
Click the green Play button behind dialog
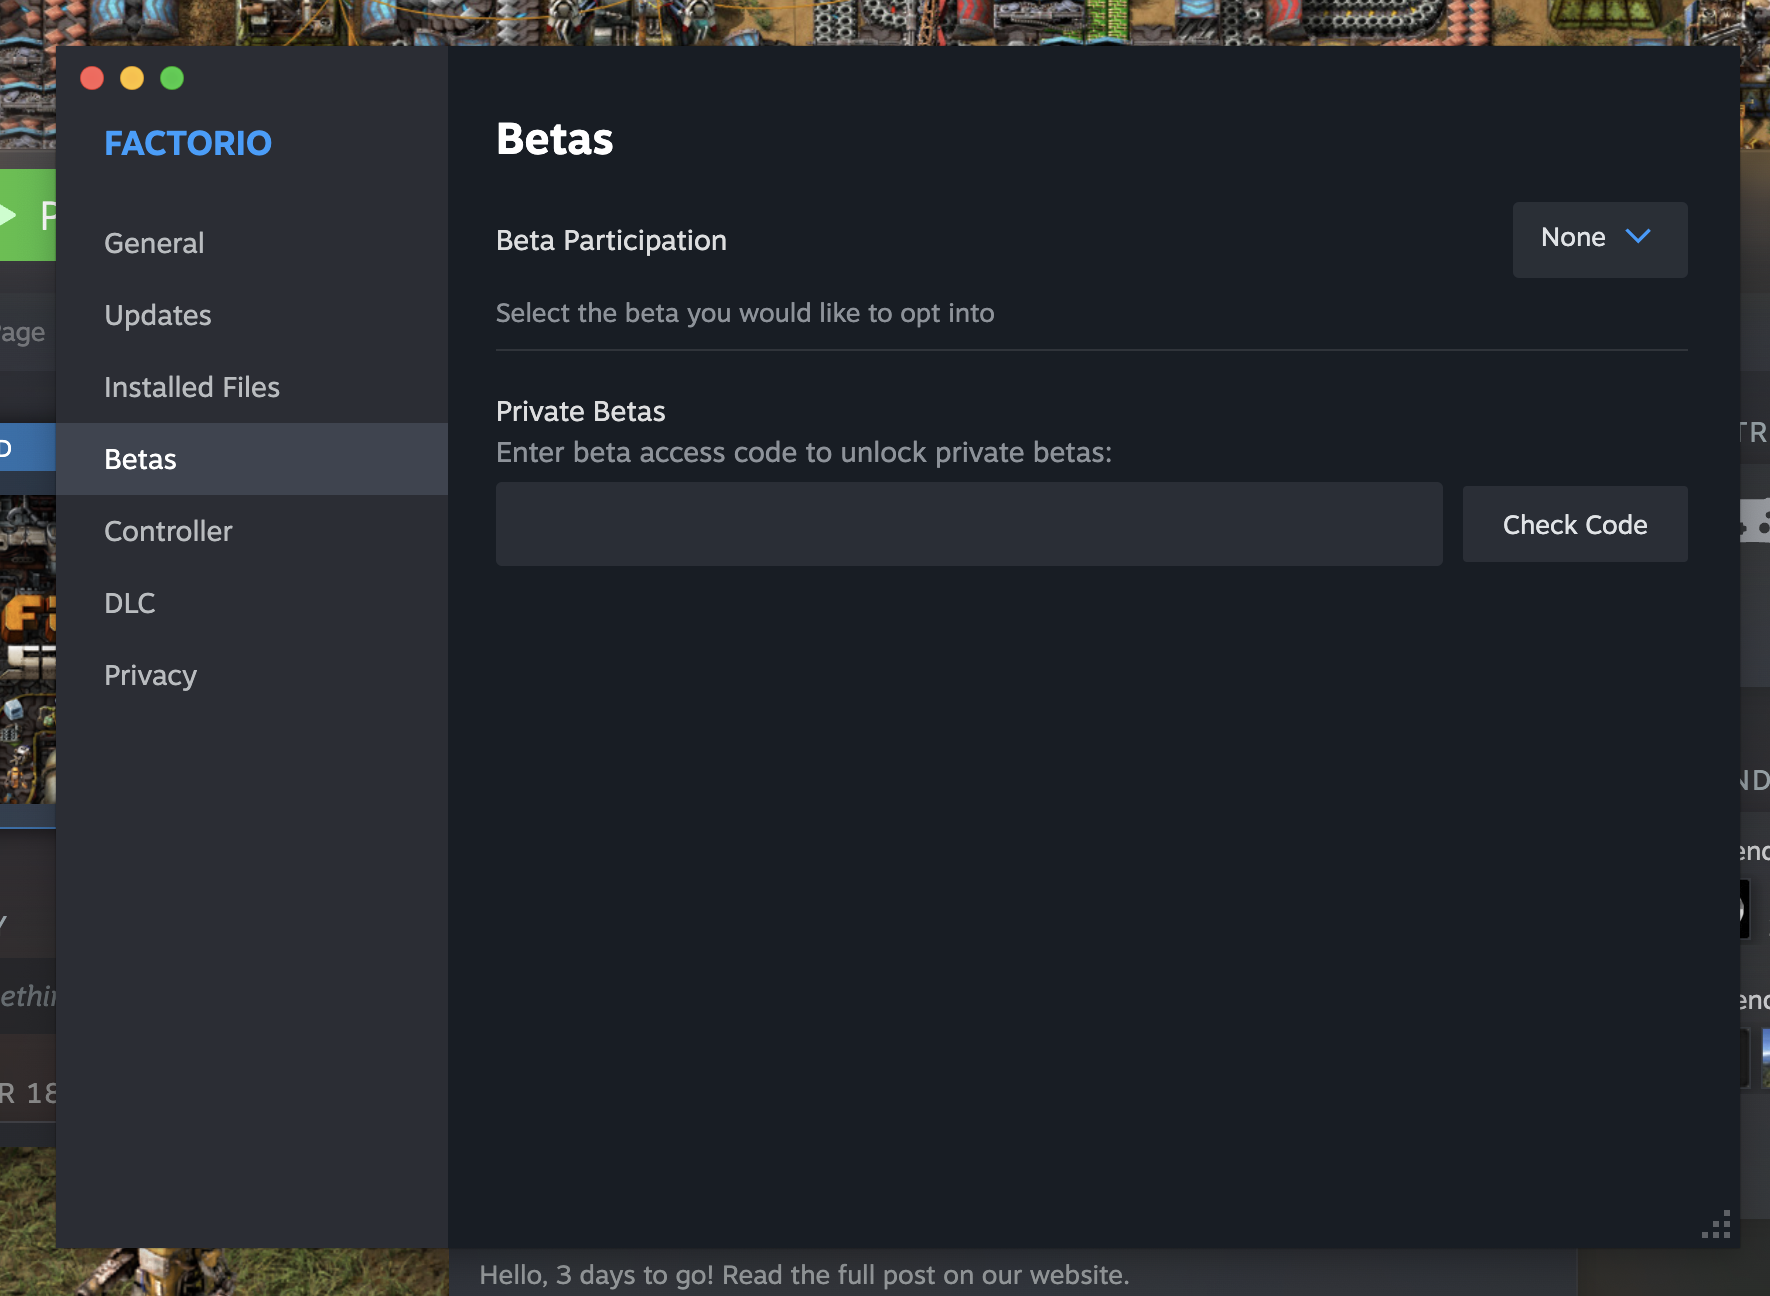point(28,215)
